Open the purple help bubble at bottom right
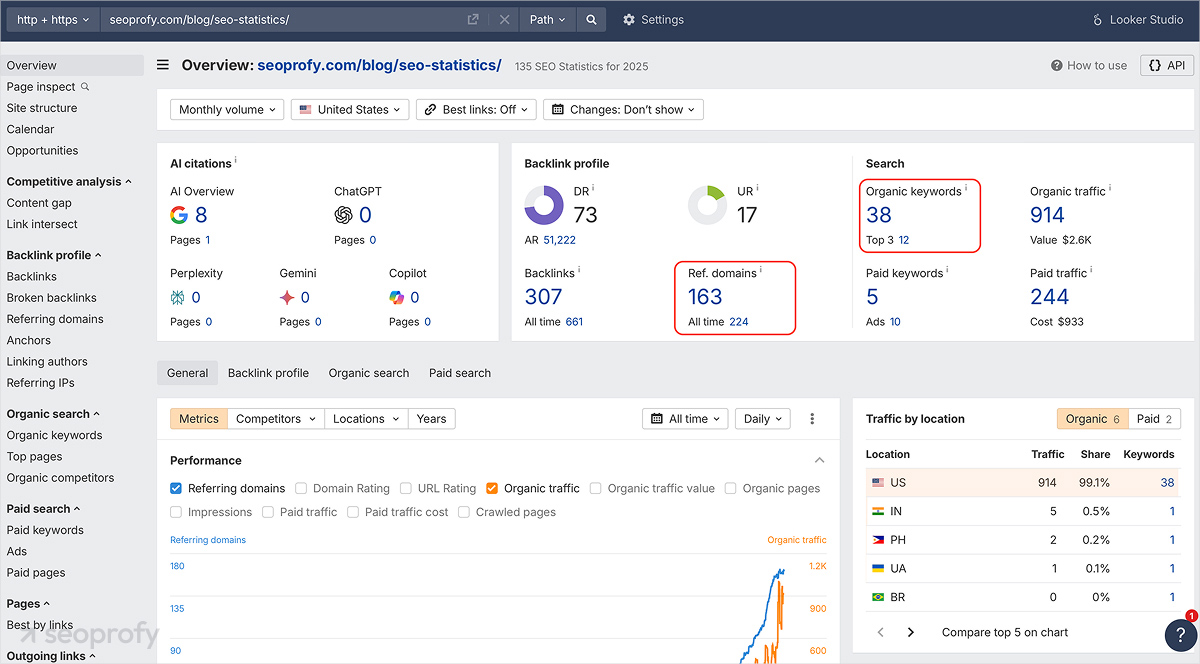Screen dimensions: 1200x664 click(1179, 635)
